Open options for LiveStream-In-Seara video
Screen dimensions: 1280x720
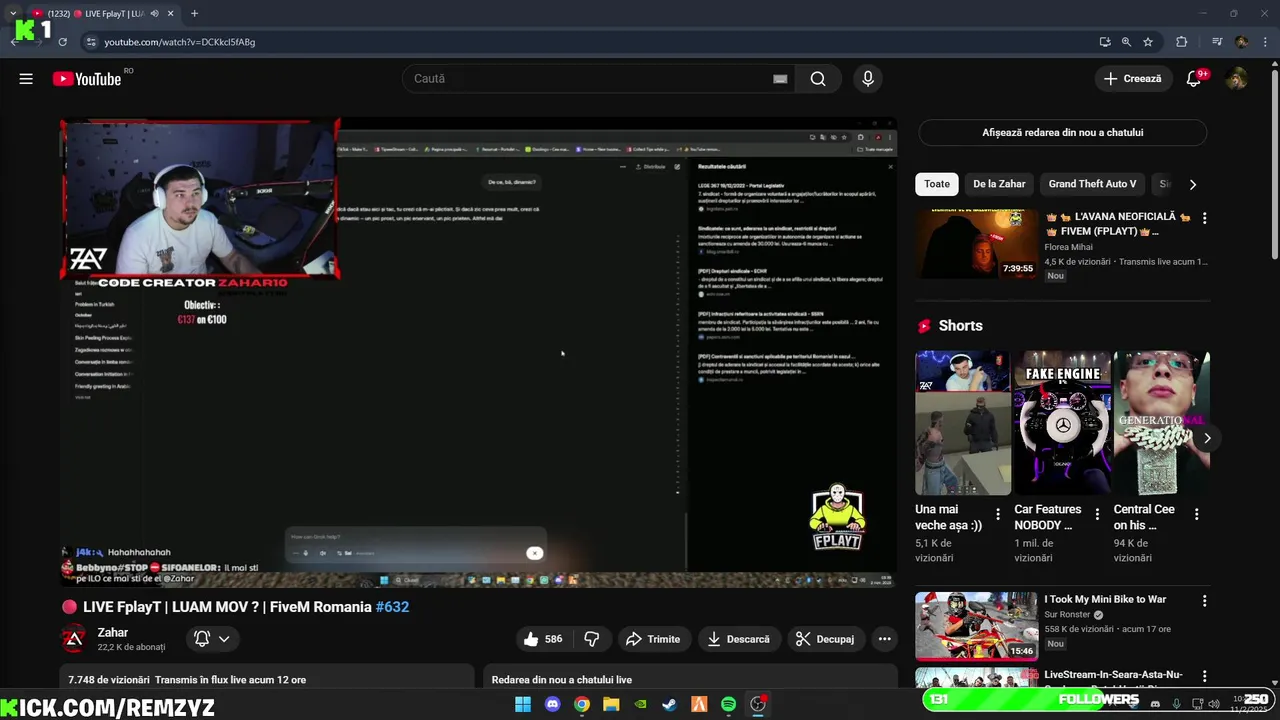(1204, 677)
